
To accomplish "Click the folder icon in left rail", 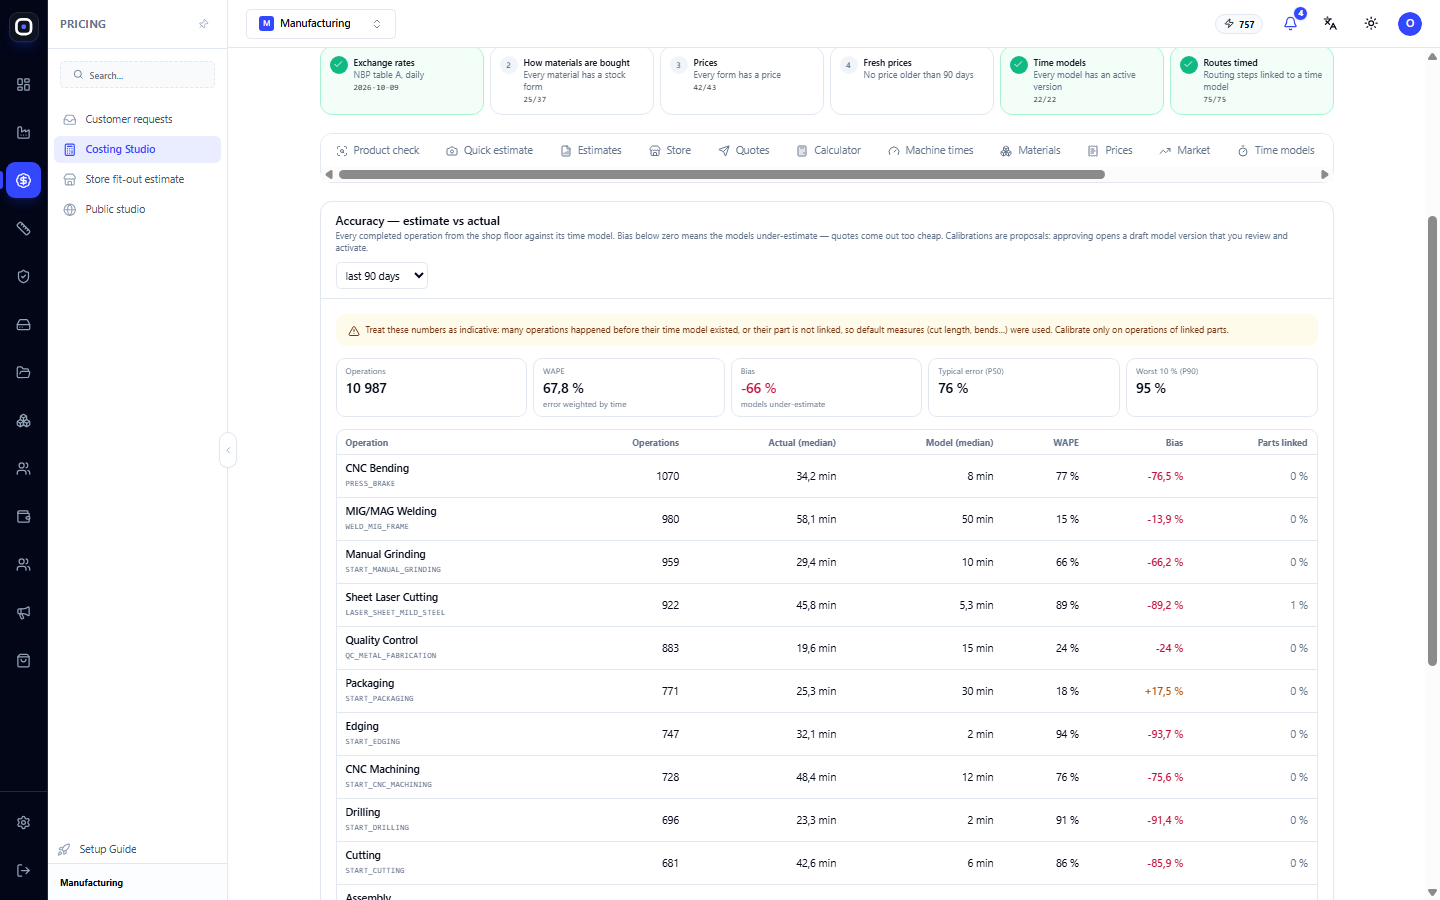I will (23, 373).
